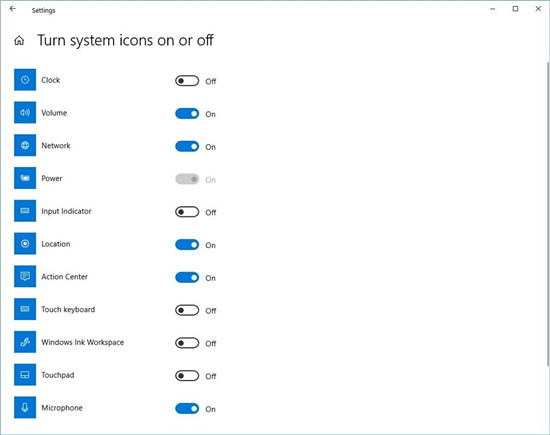Click the Touchpad icon tile
This screenshot has width=550, height=435.
tap(25, 375)
